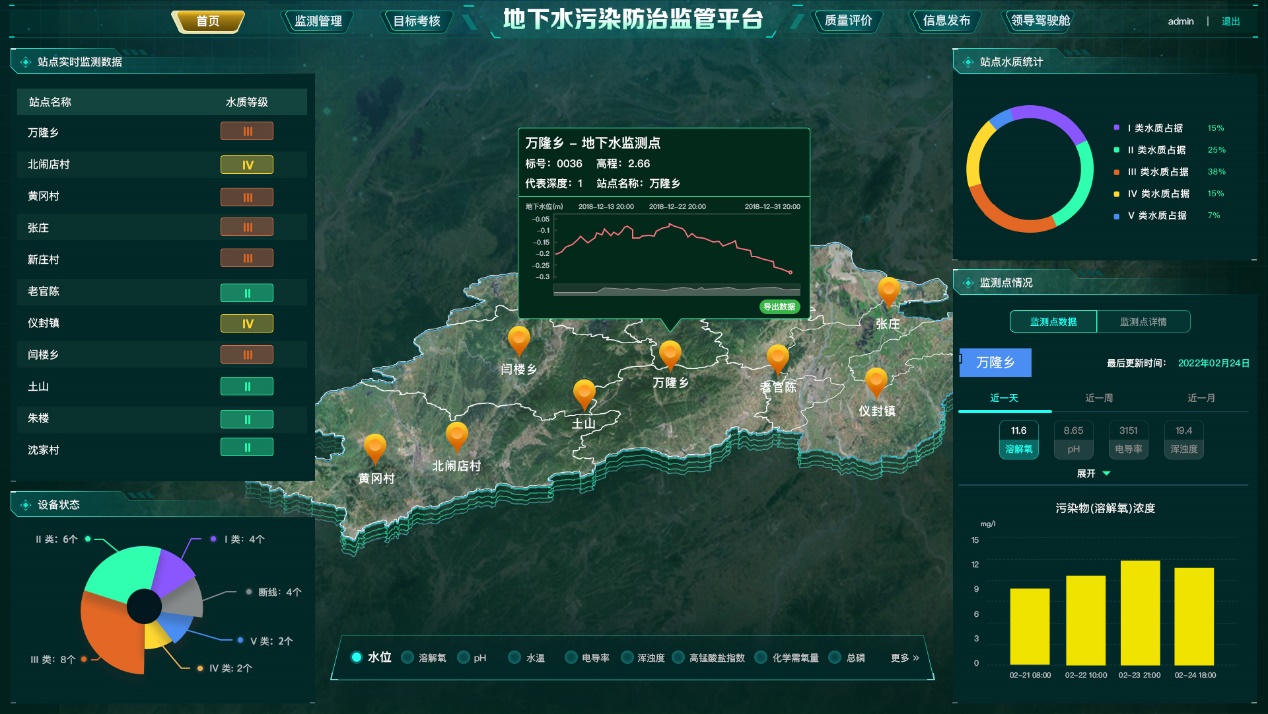Click the 退出 logout link
This screenshot has height=714, width=1268.
pyautogui.click(x=1230, y=21)
